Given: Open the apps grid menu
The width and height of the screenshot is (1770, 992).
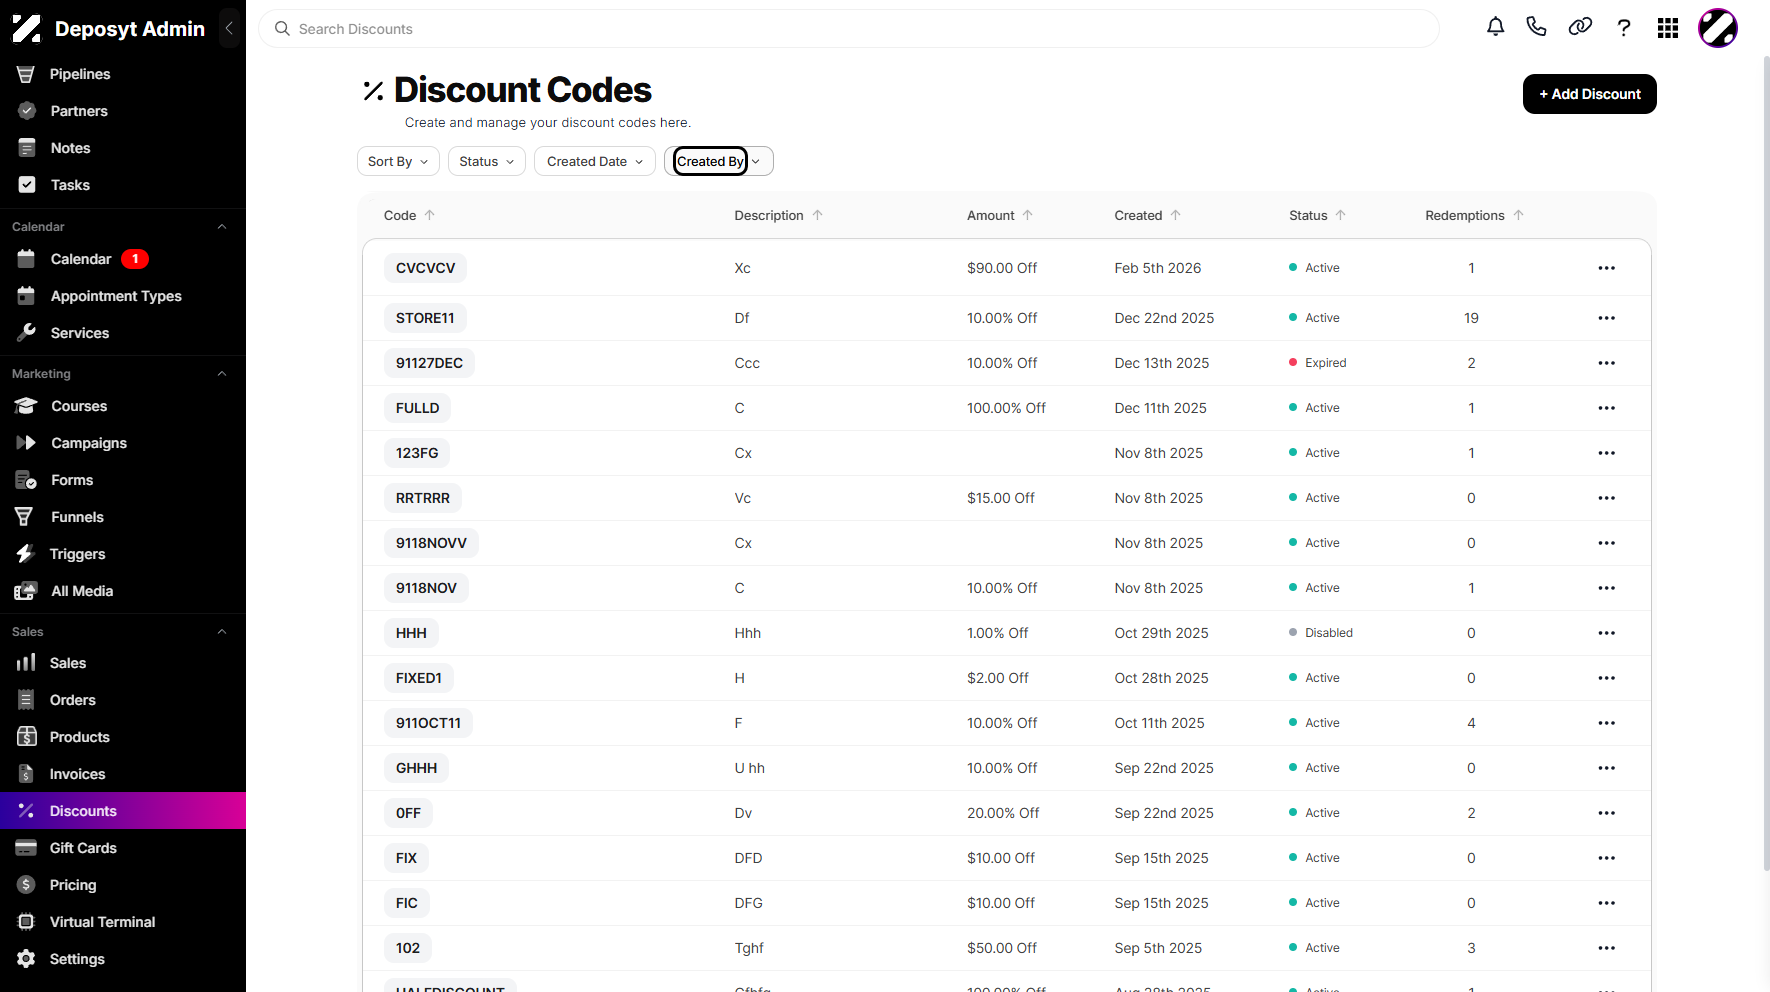Looking at the screenshot, I should [1667, 28].
